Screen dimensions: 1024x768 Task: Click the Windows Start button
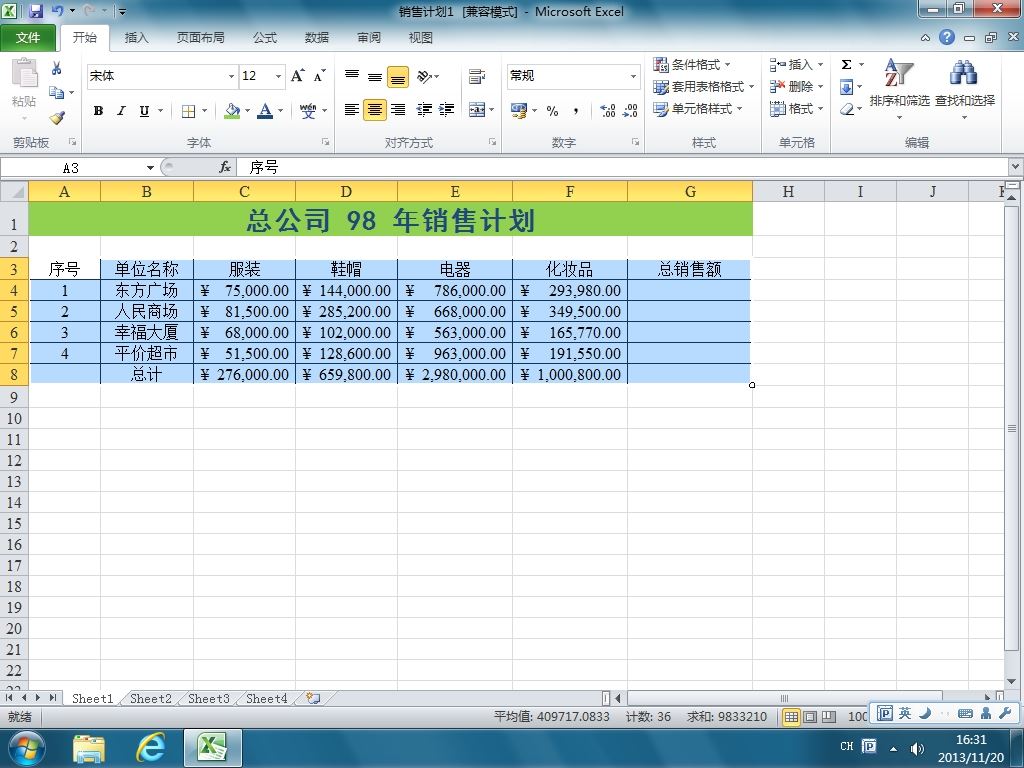(26, 748)
